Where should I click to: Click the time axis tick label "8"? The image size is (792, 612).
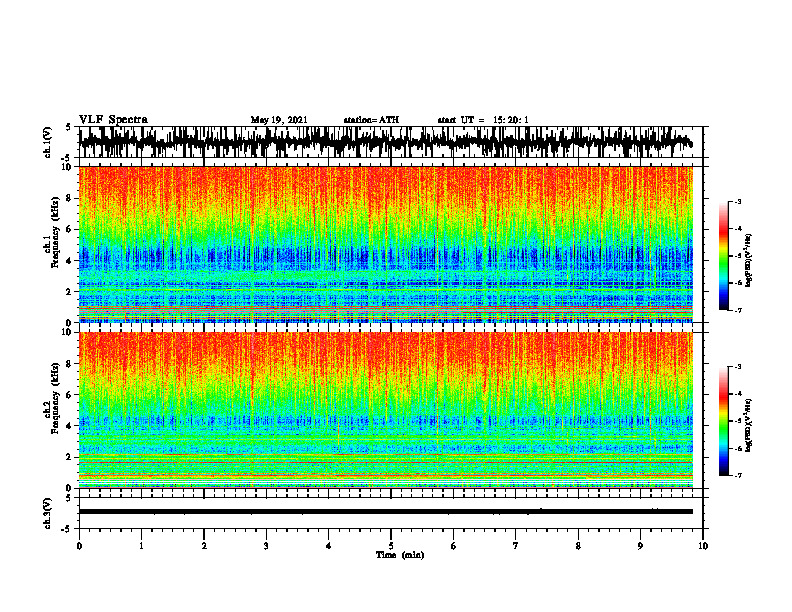pyautogui.click(x=578, y=546)
